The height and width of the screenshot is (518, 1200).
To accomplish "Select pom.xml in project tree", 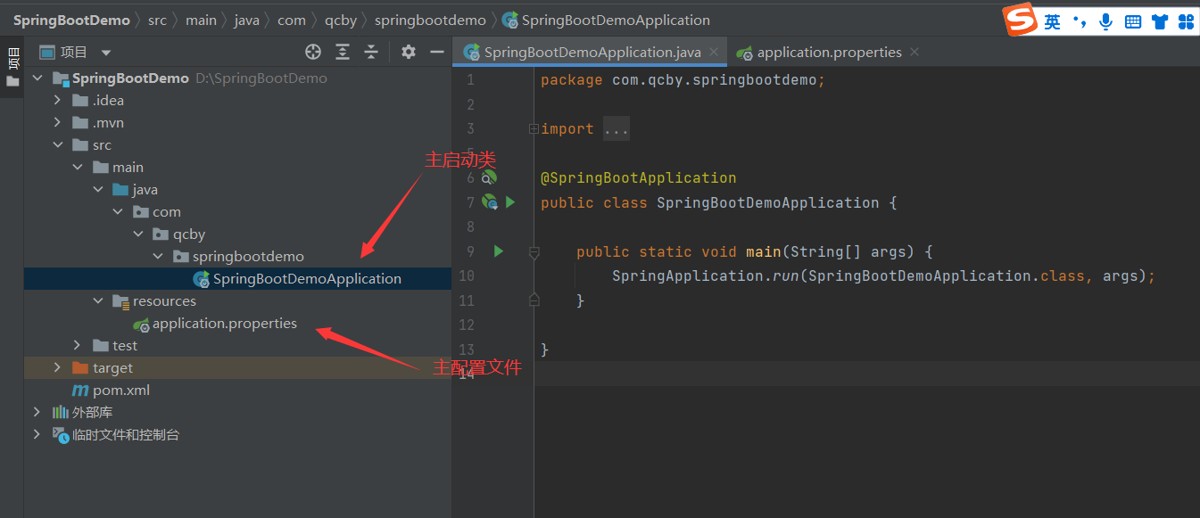I will coord(121,390).
